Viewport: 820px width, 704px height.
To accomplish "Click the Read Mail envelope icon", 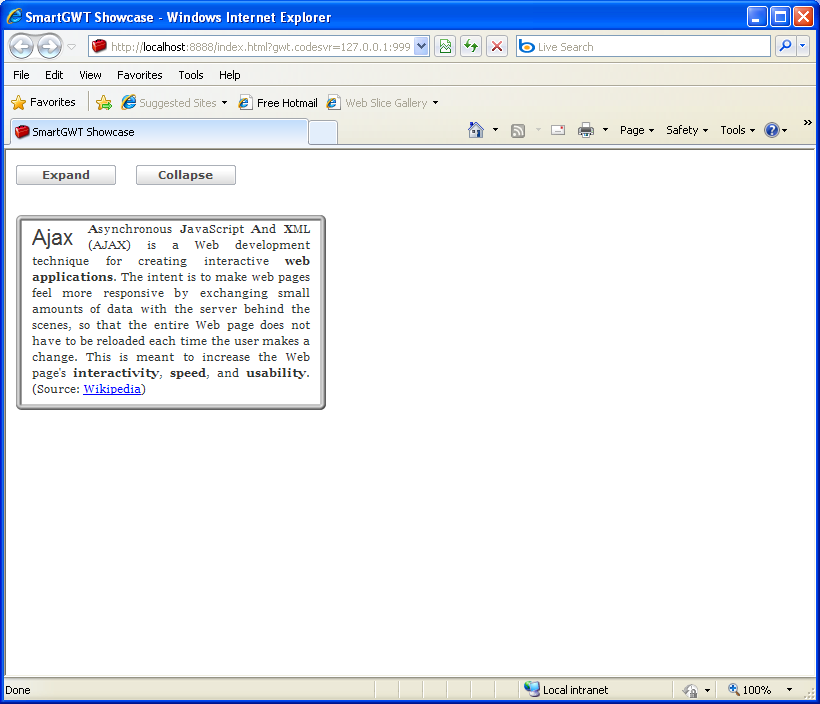I will pyautogui.click(x=558, y=130).
